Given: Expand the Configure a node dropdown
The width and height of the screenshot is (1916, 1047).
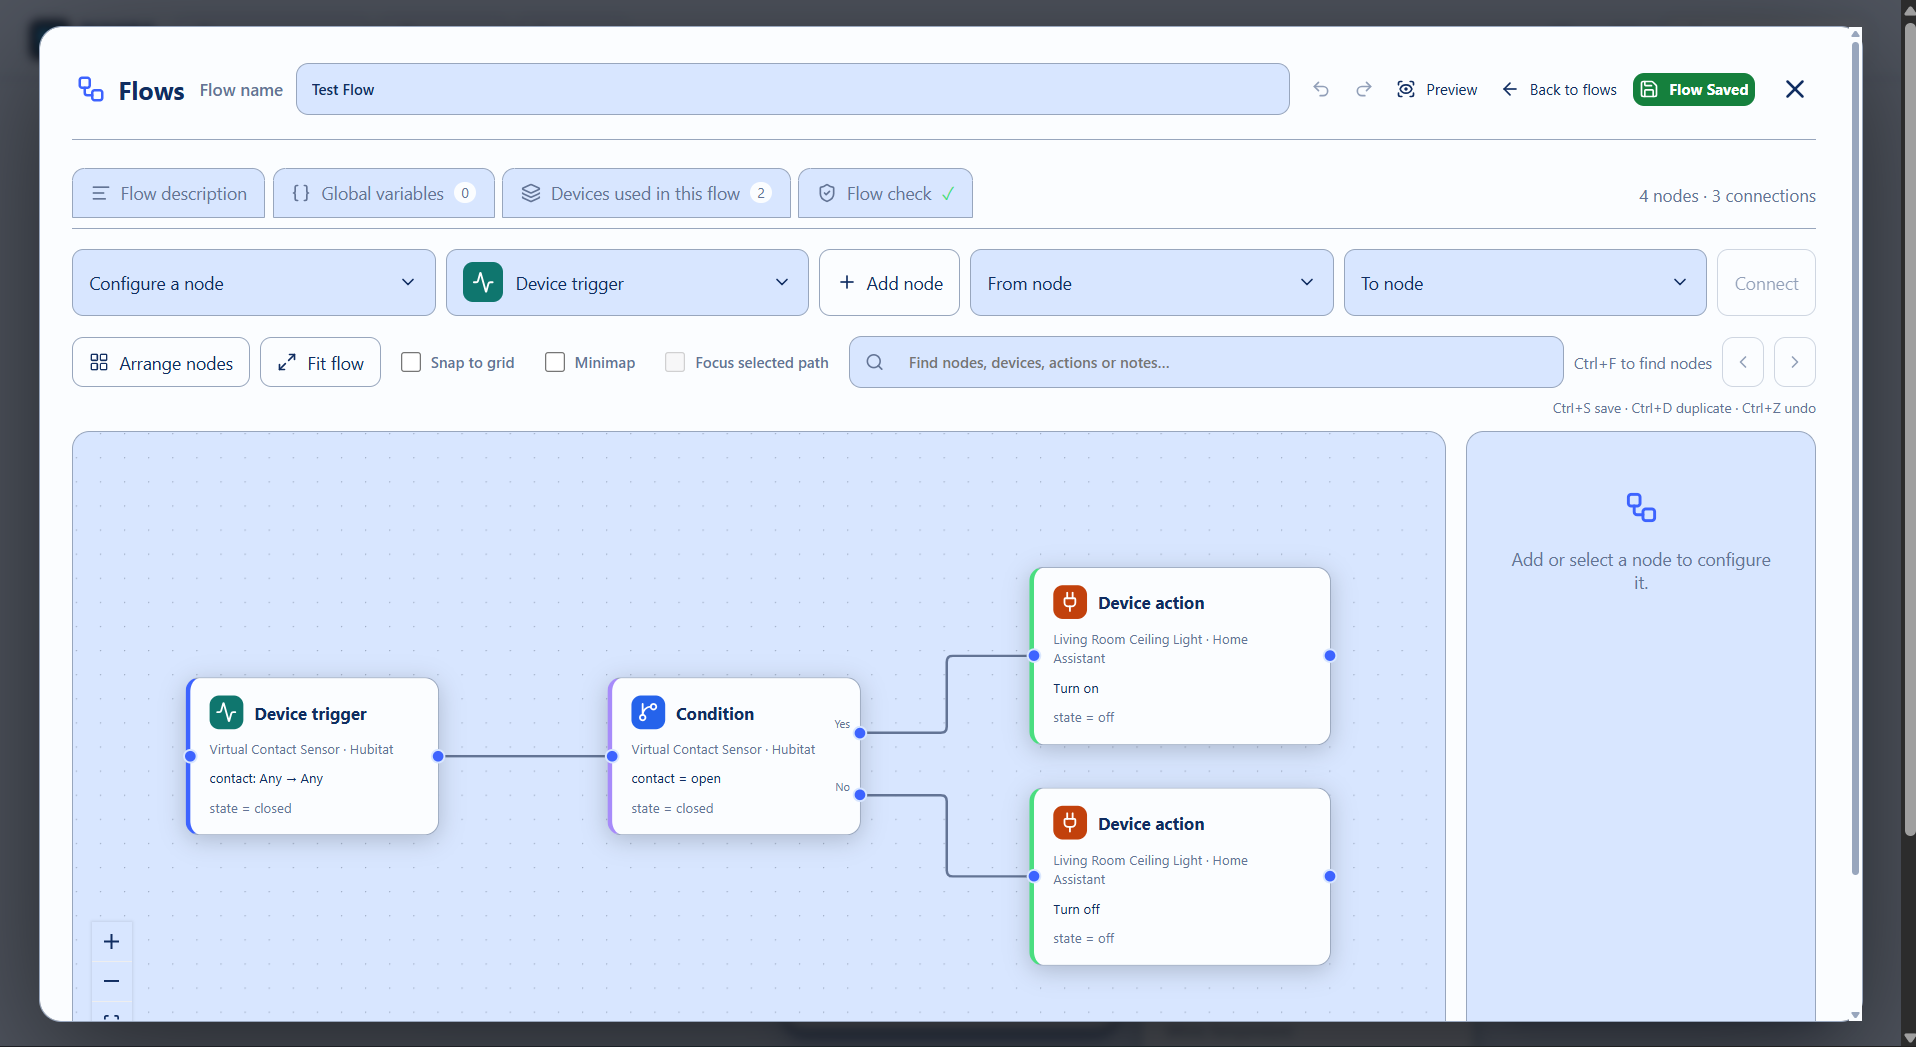Looking at the screenshot, I should (x=253, y=283).
